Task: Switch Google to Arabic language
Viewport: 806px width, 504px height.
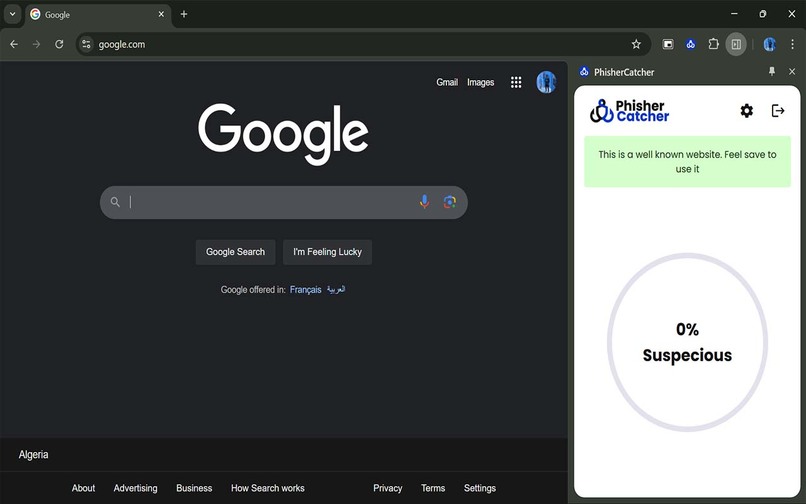Action: pyautogui.click(x=336, y=290)
